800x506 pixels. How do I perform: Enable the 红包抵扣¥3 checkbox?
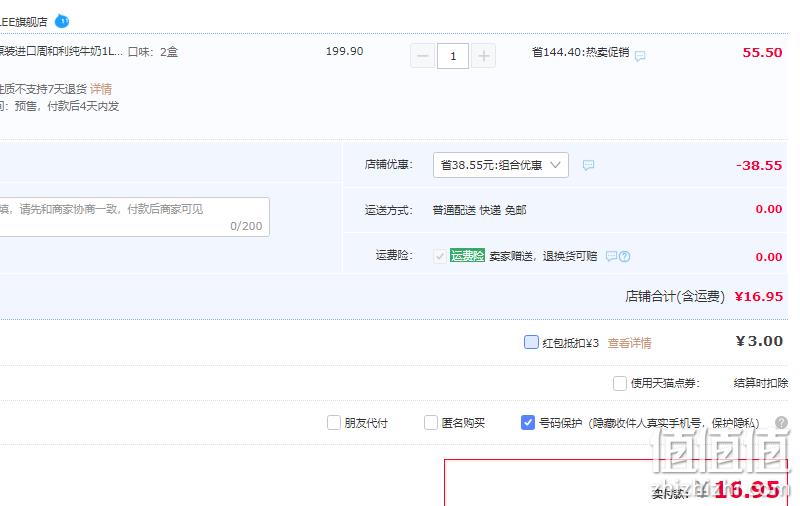click(531, 342)
